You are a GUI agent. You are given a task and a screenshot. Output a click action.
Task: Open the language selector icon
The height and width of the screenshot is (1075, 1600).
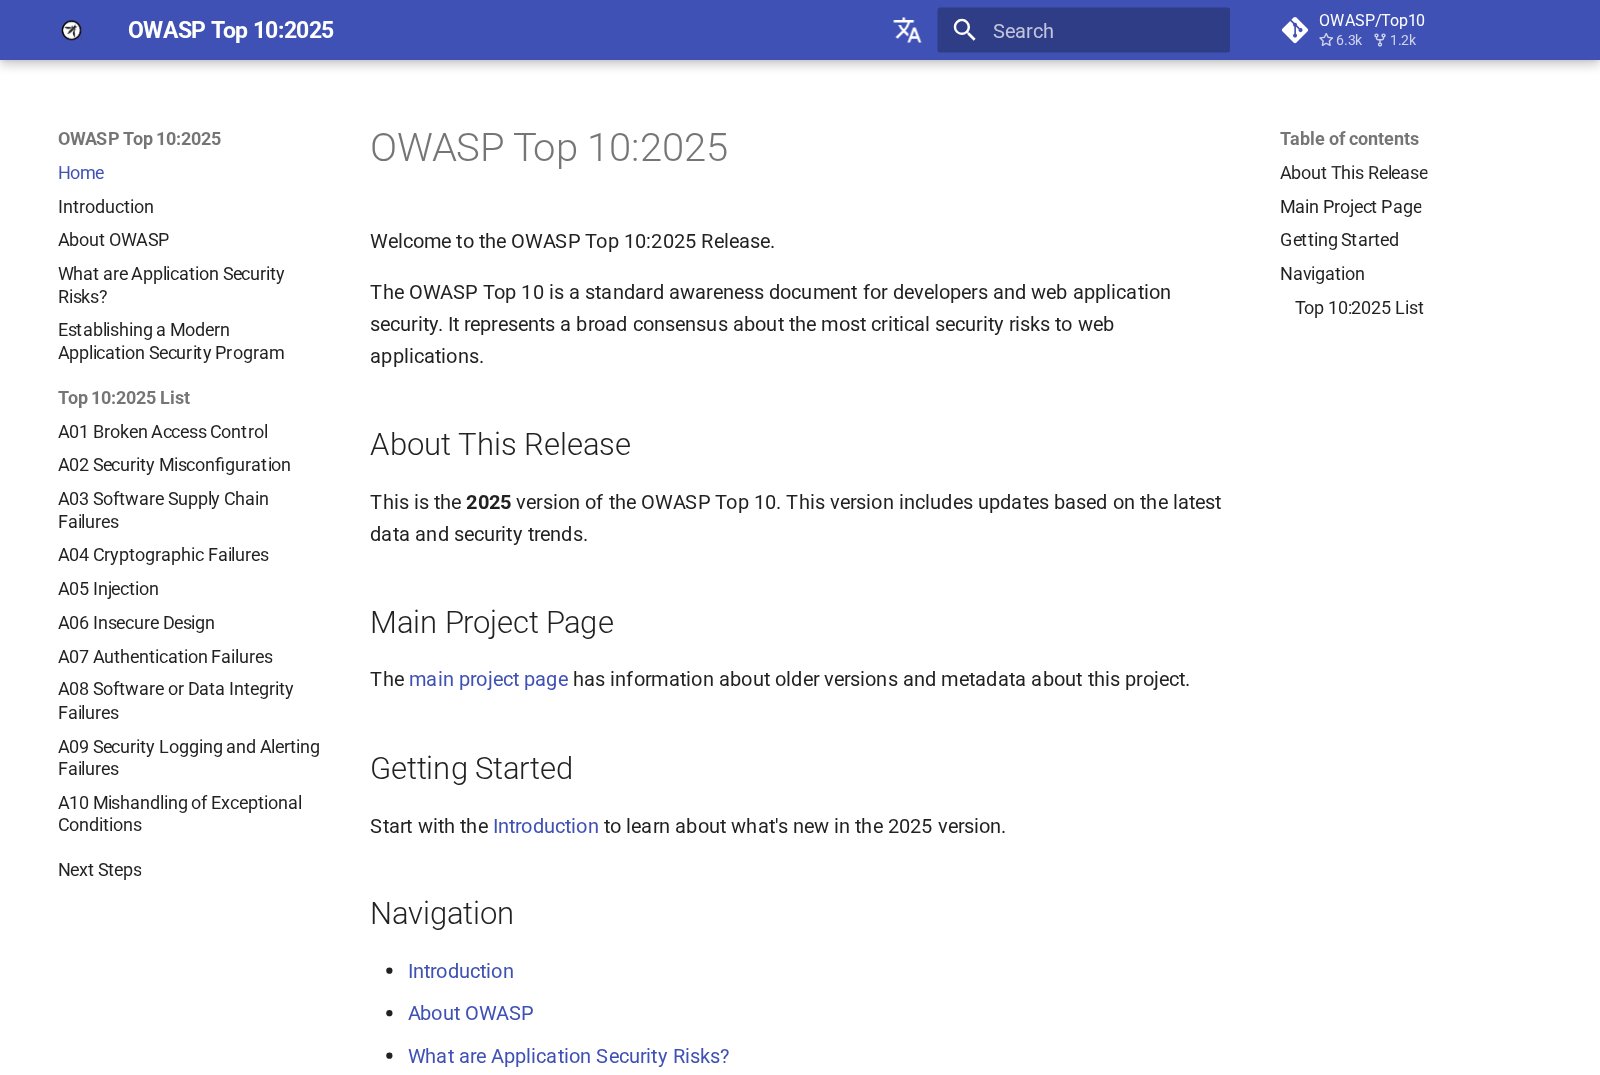907,30
